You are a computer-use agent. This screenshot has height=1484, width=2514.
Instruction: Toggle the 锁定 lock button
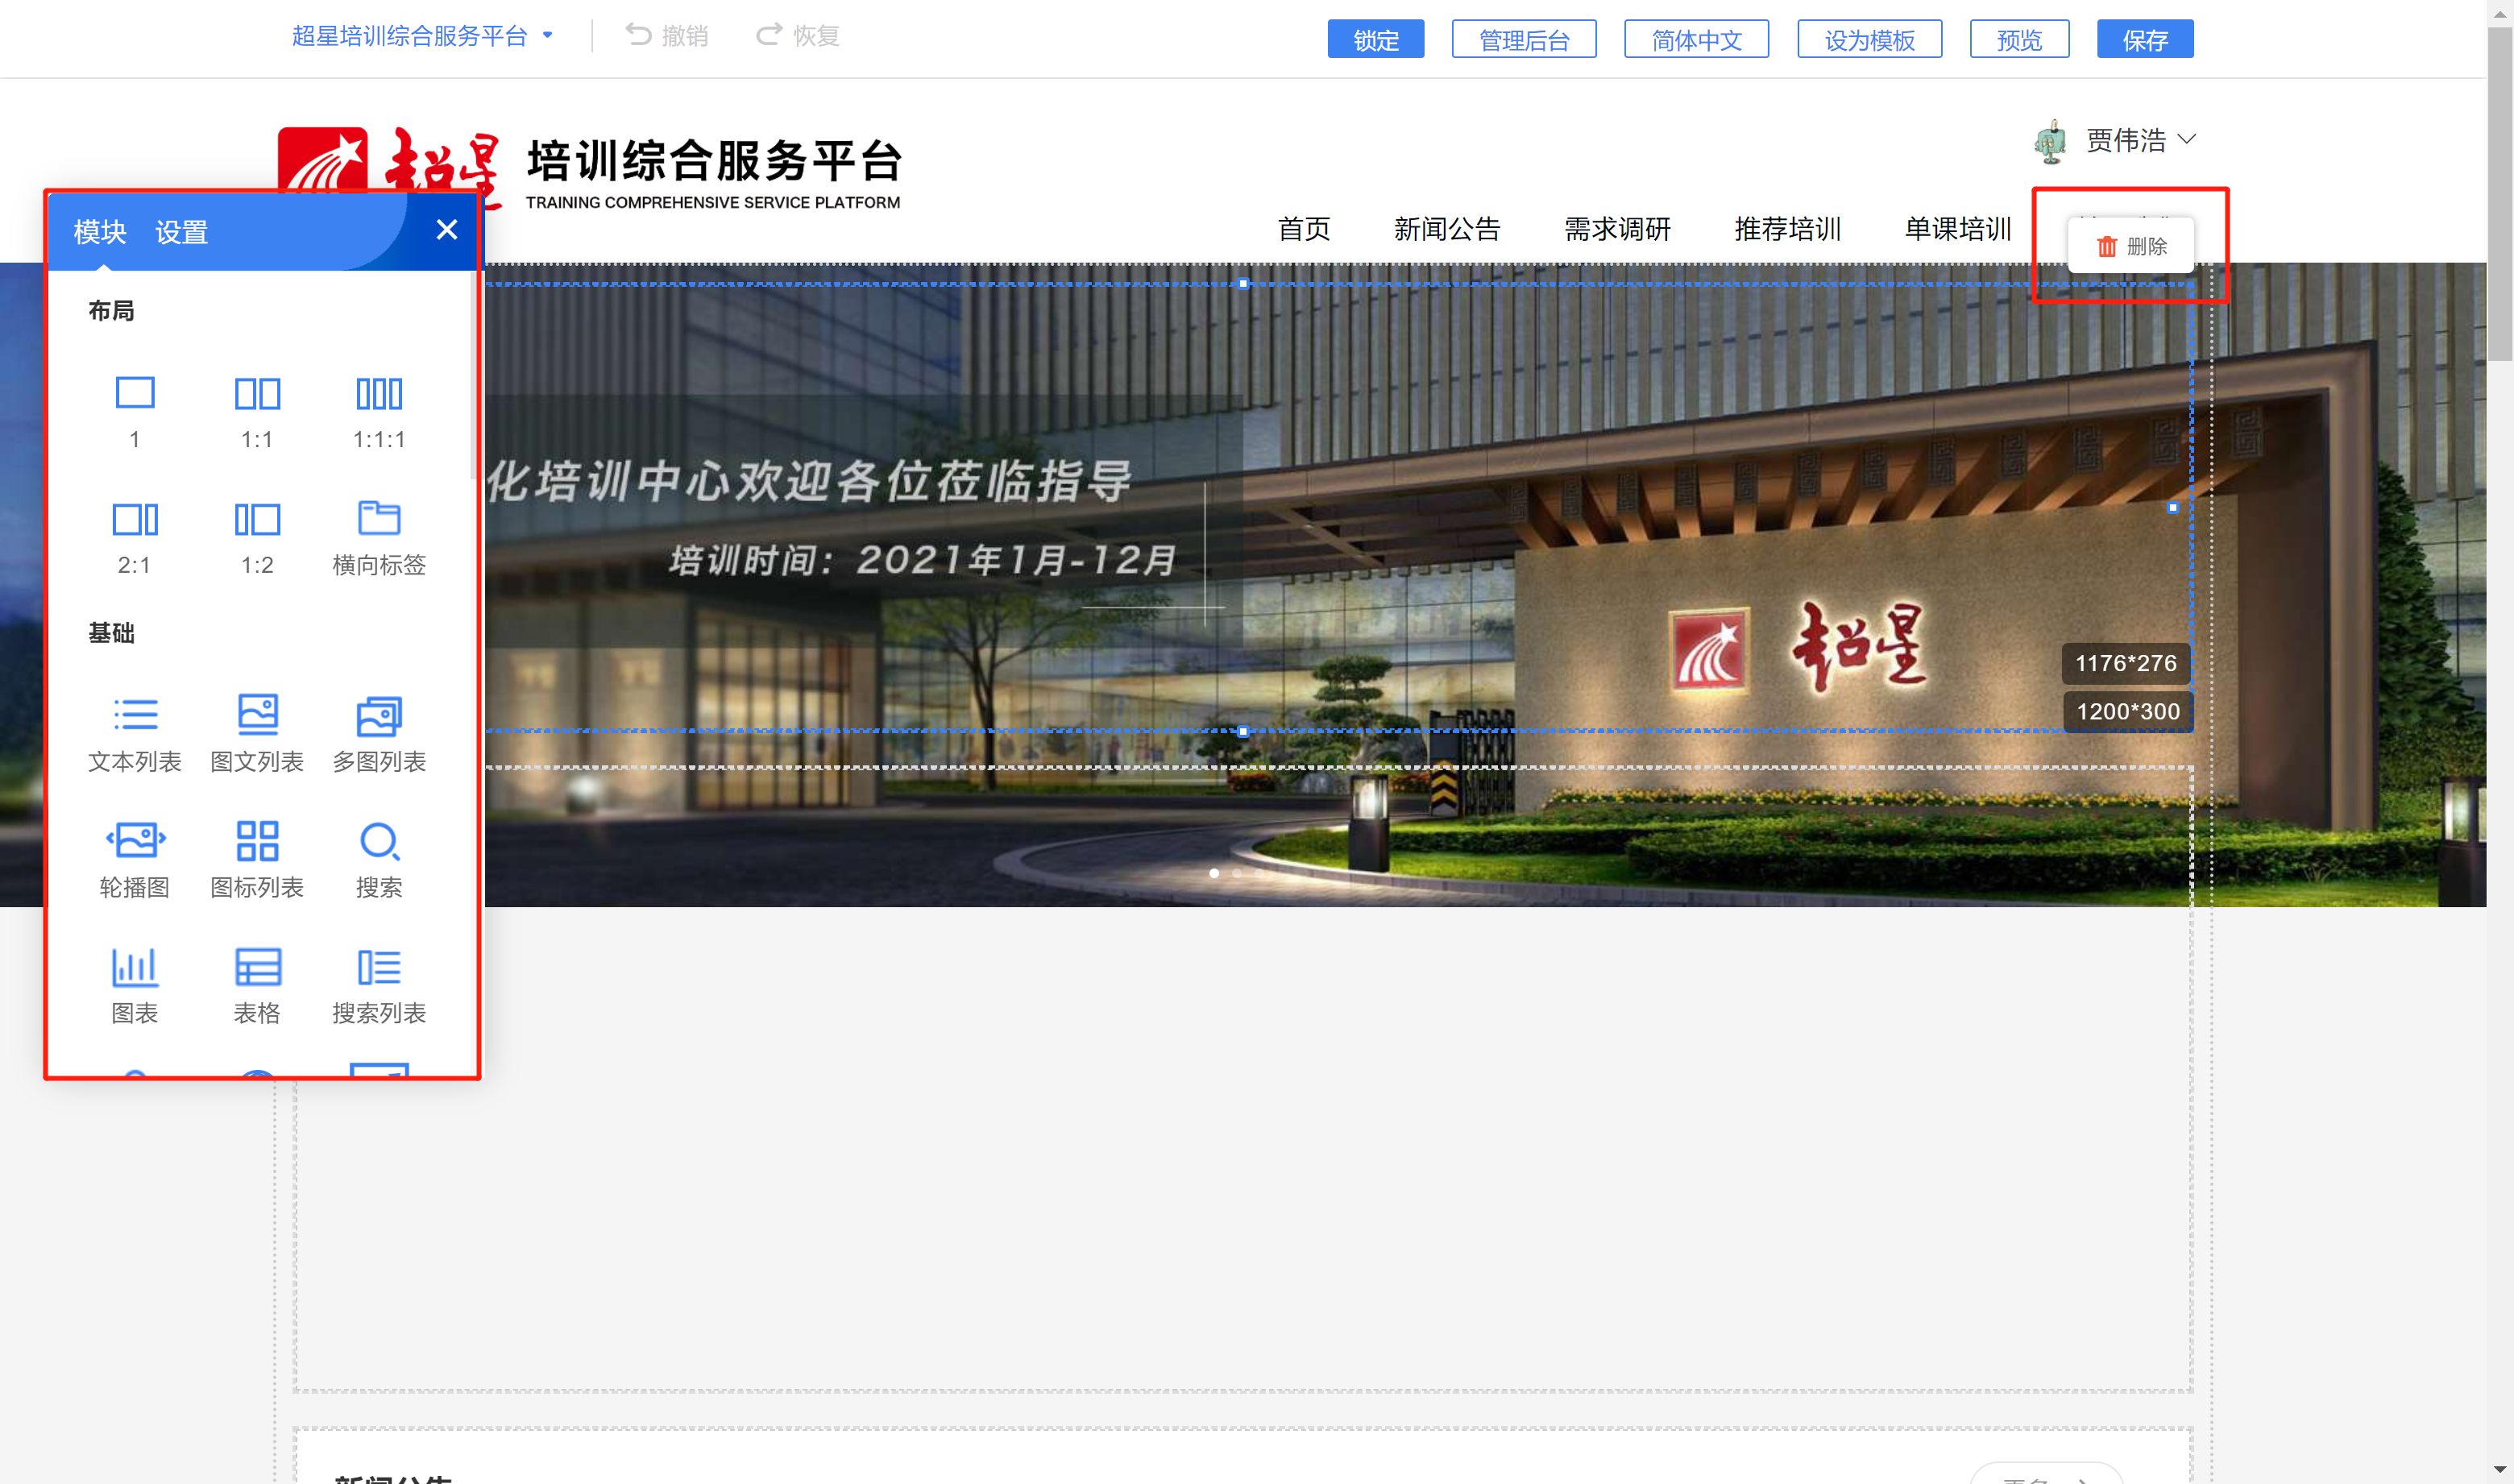point(1375,40)
